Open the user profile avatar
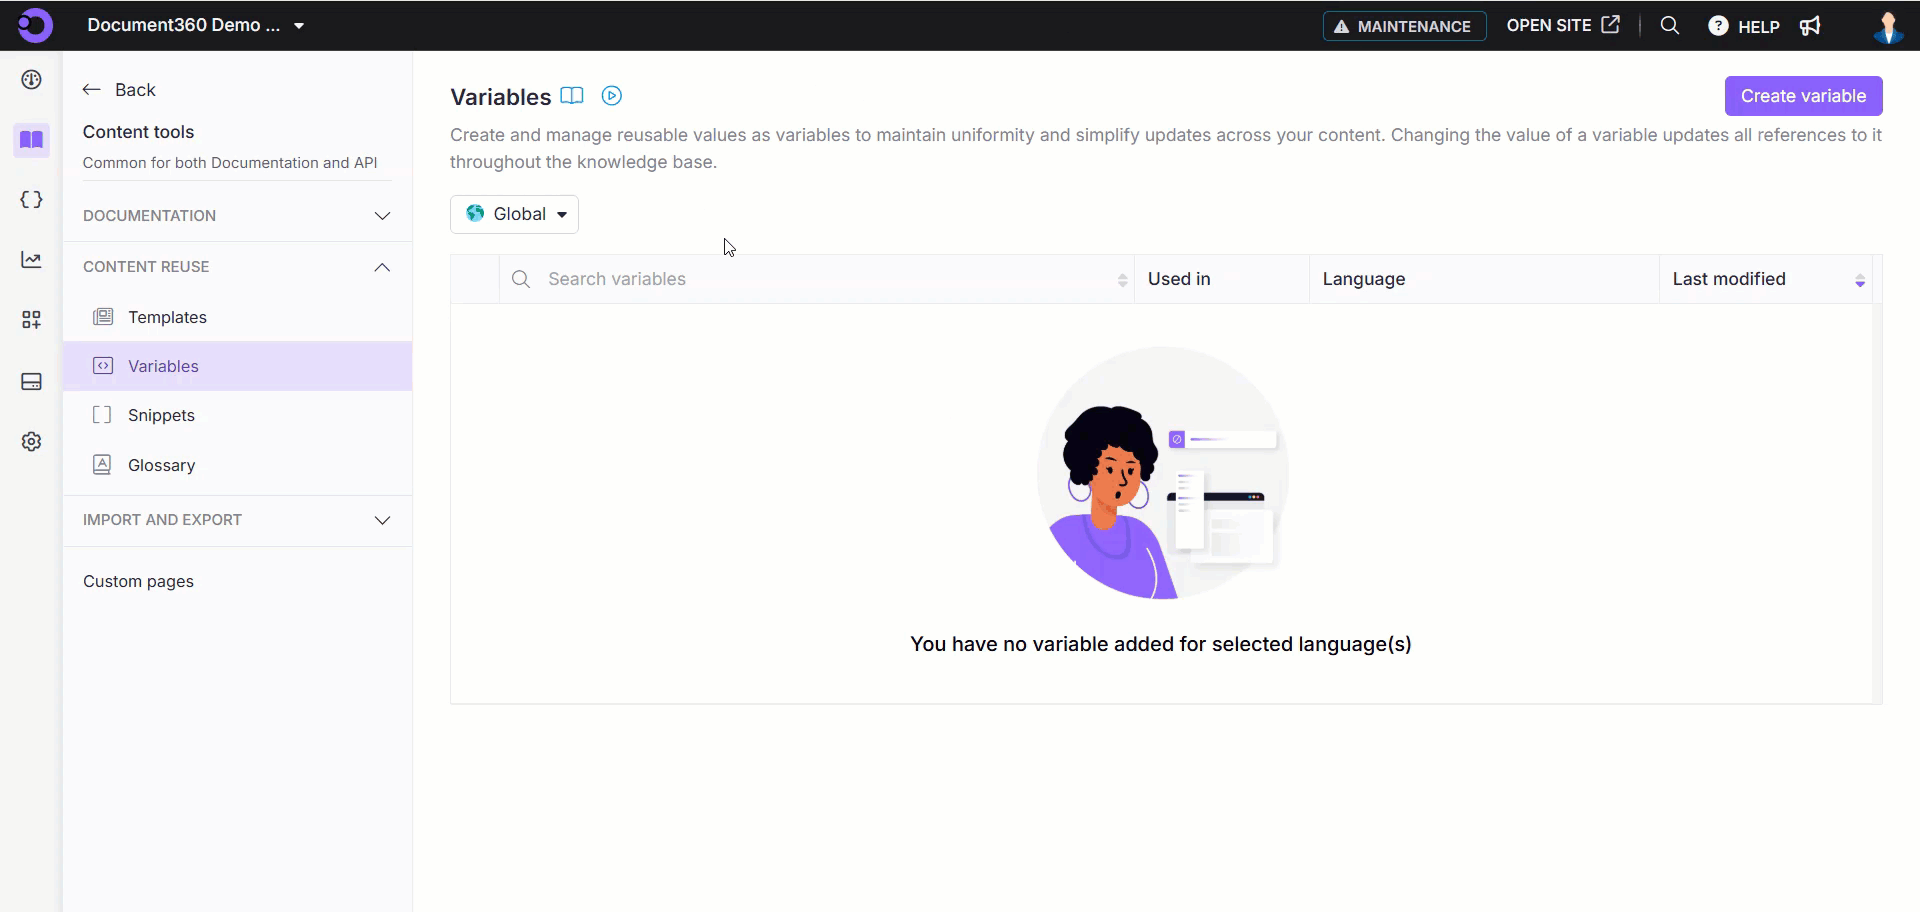This screenshot has height=912, width=1920. [x=1888, y=27]
